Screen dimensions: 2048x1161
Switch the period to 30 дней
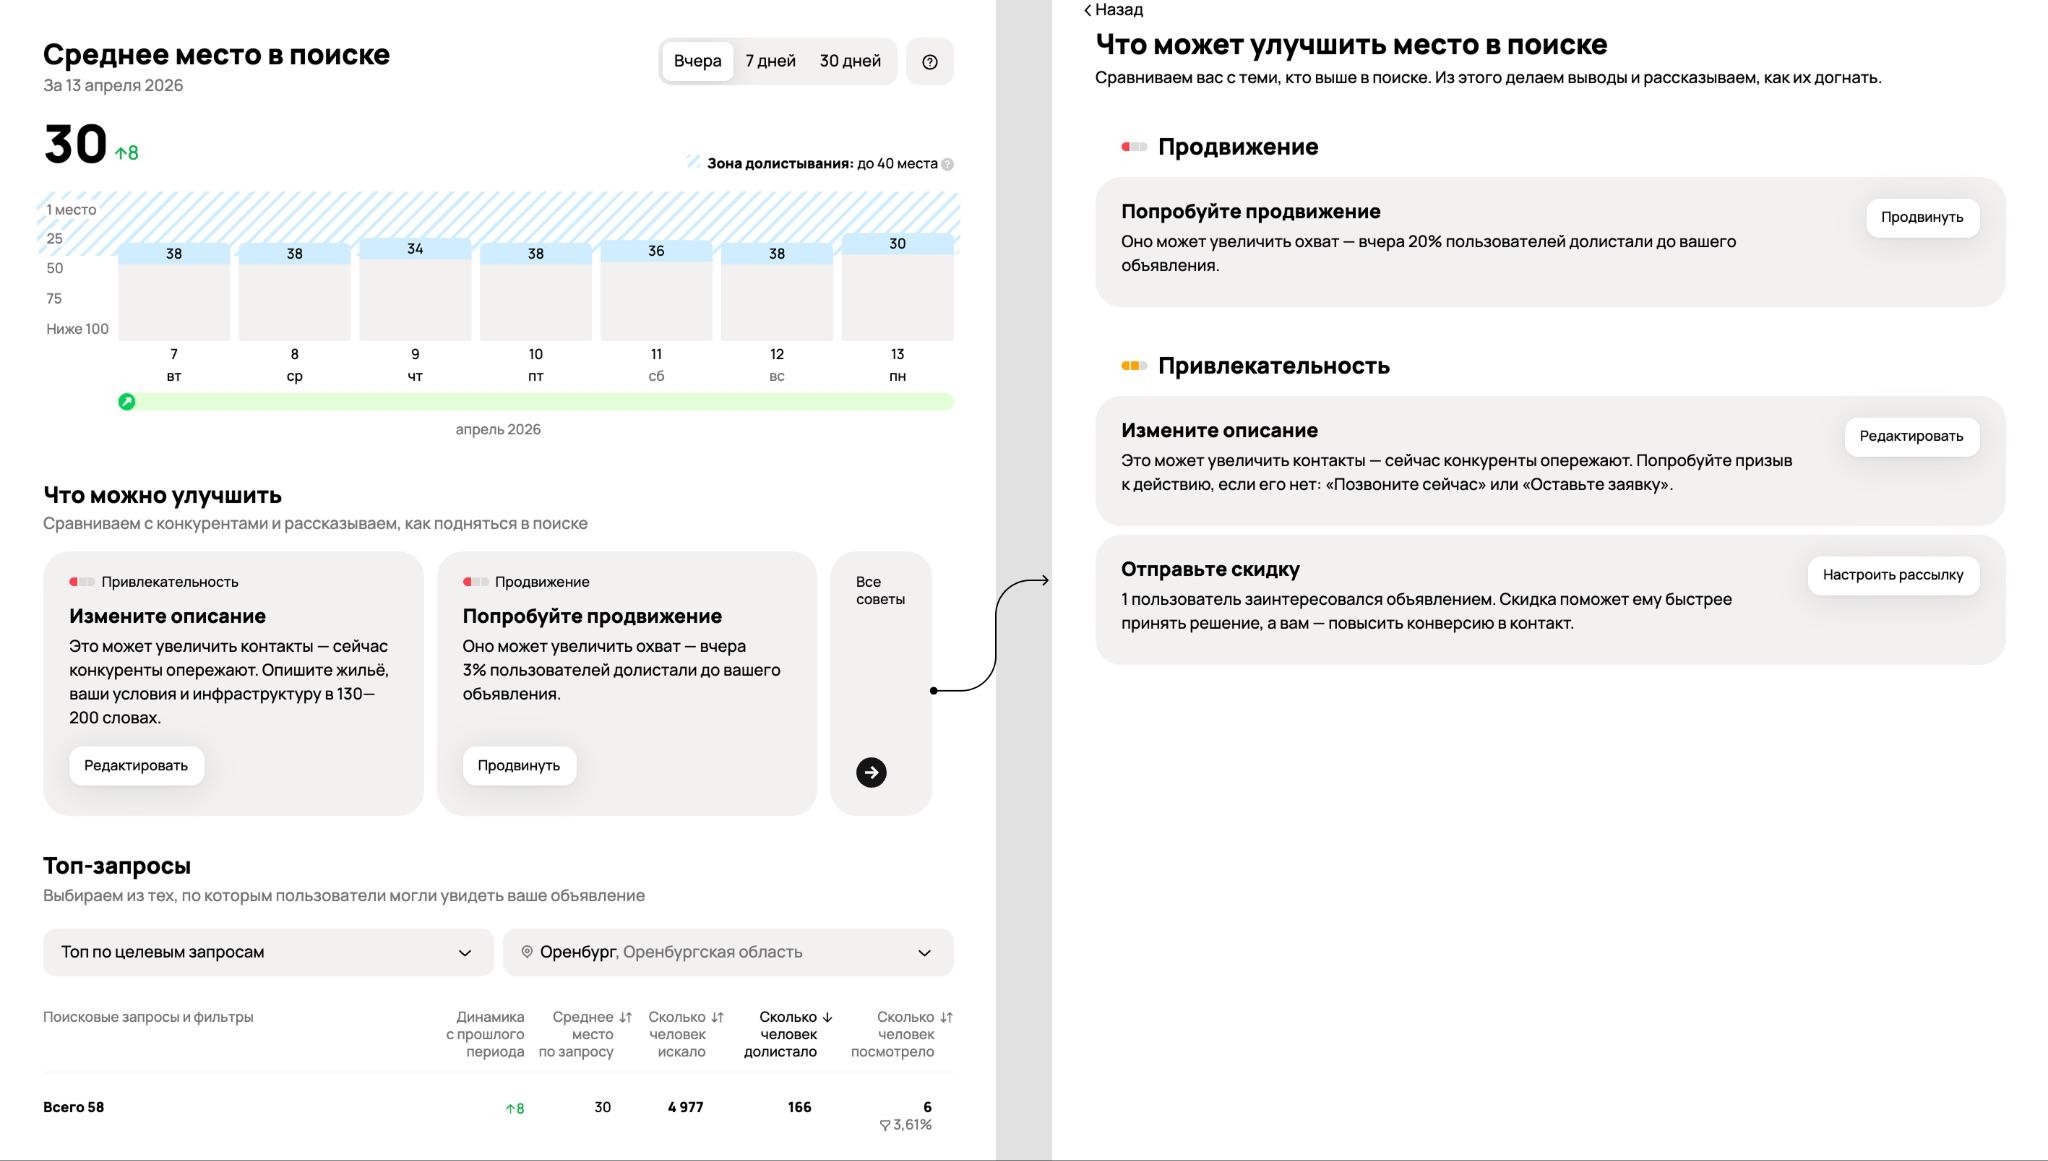click(850, 61)
